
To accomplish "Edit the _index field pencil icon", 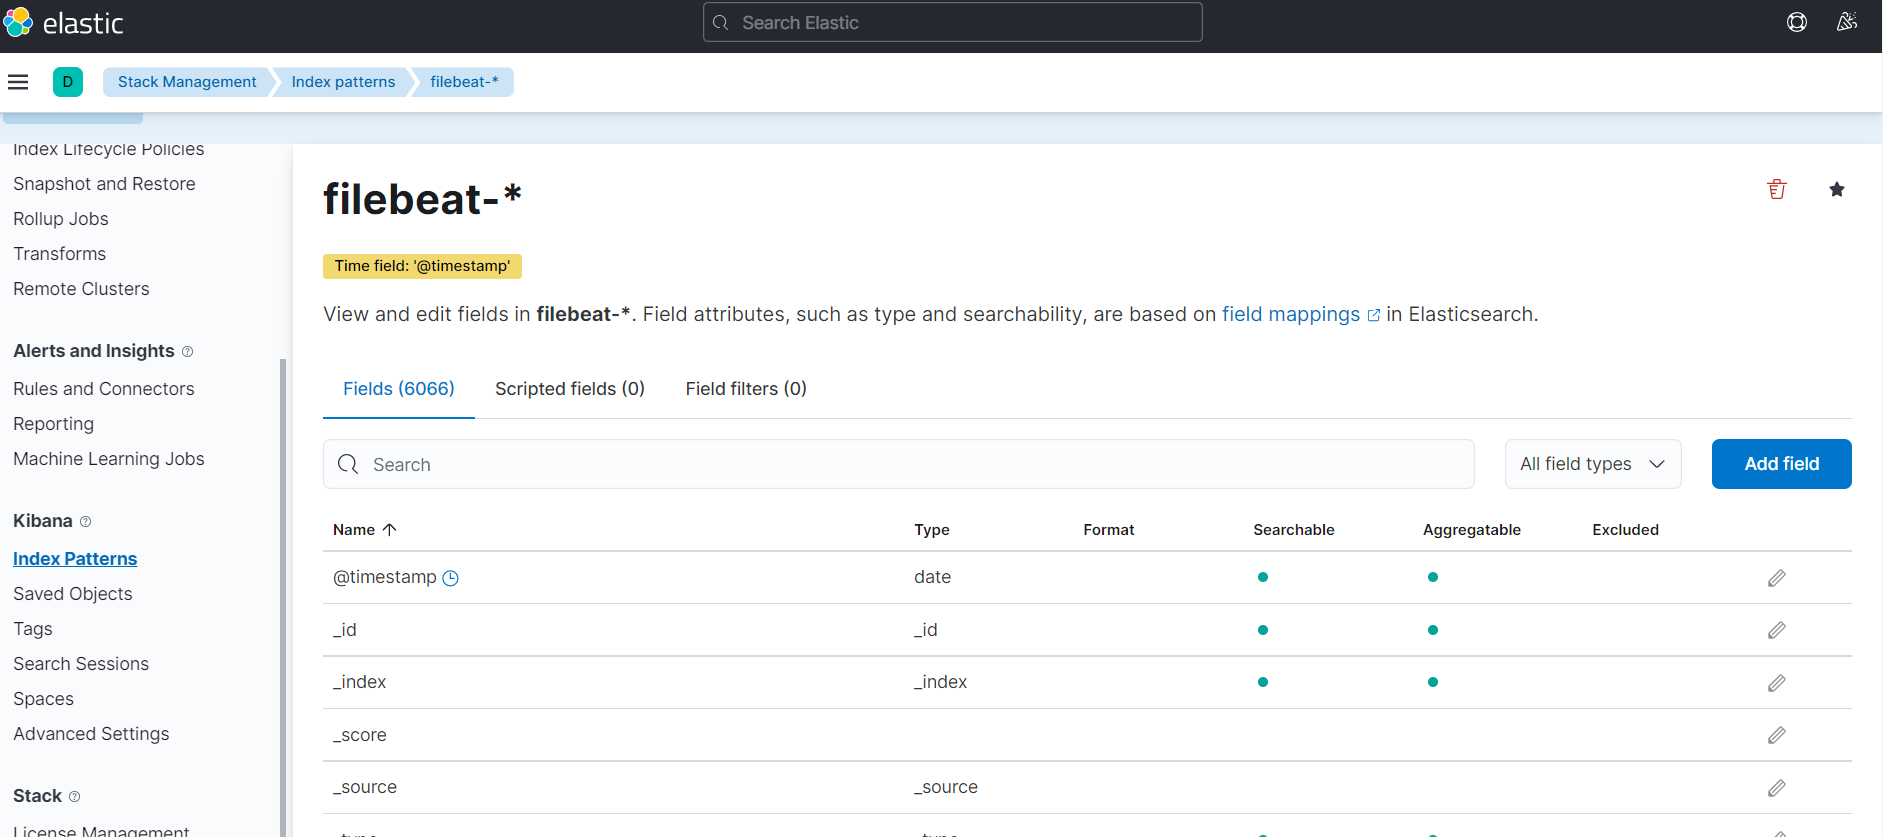I will [1777, 683].
